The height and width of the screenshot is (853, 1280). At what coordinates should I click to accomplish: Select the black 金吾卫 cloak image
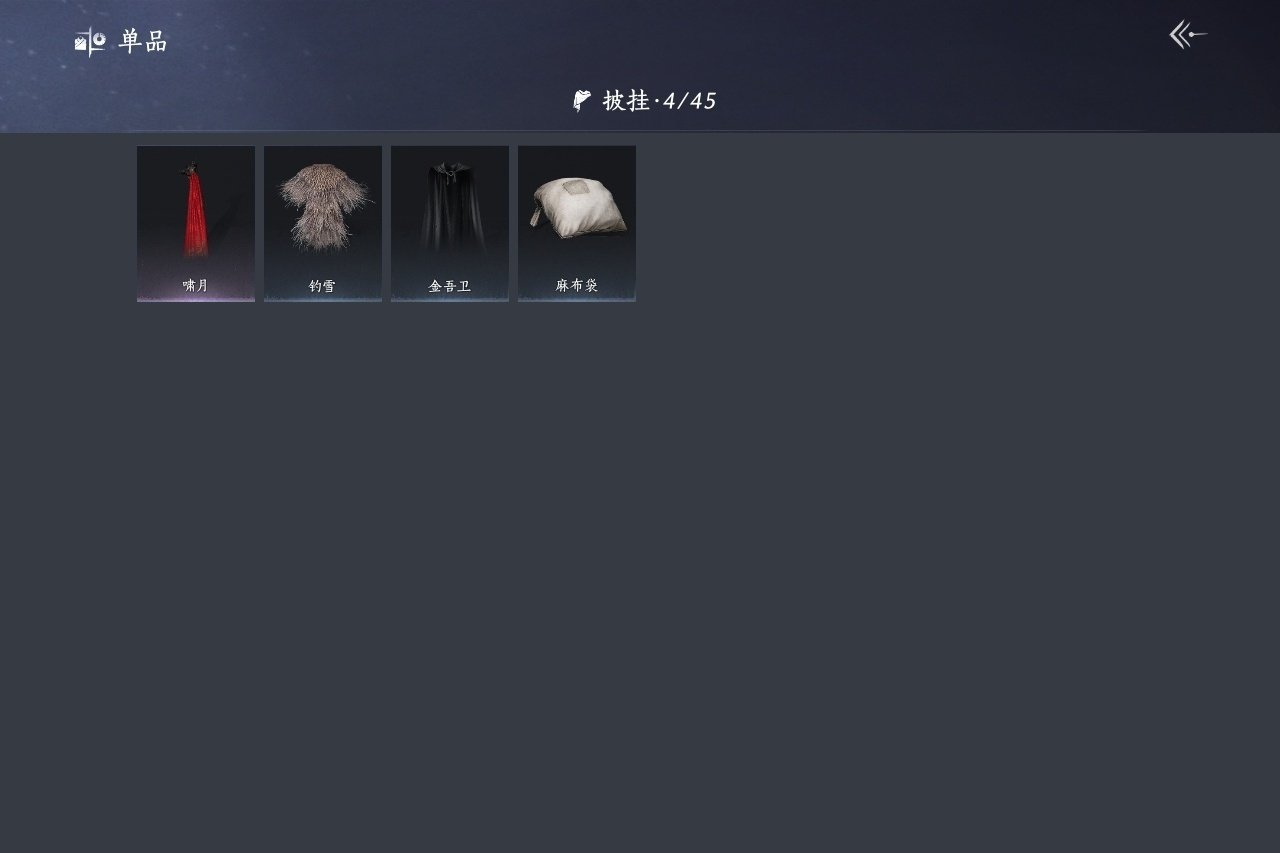[450, 207]
